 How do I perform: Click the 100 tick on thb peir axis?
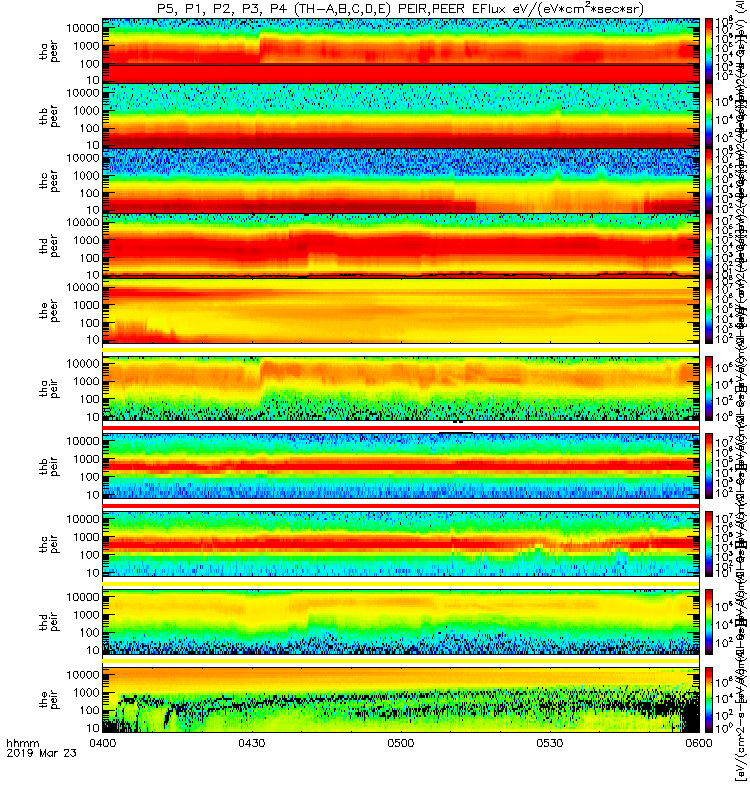tap(90, 477)
